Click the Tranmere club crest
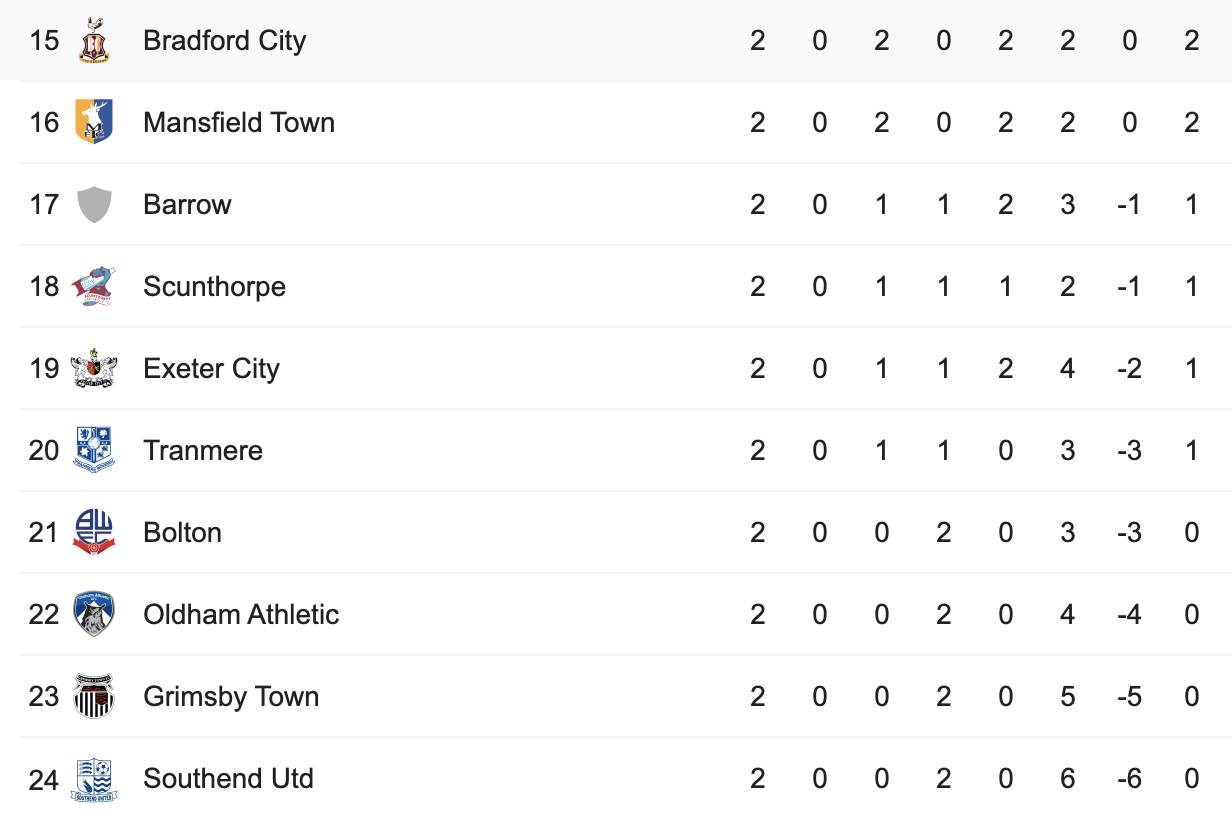The image size is (1232, 828). pyautogui.click(x=94, y=450)
